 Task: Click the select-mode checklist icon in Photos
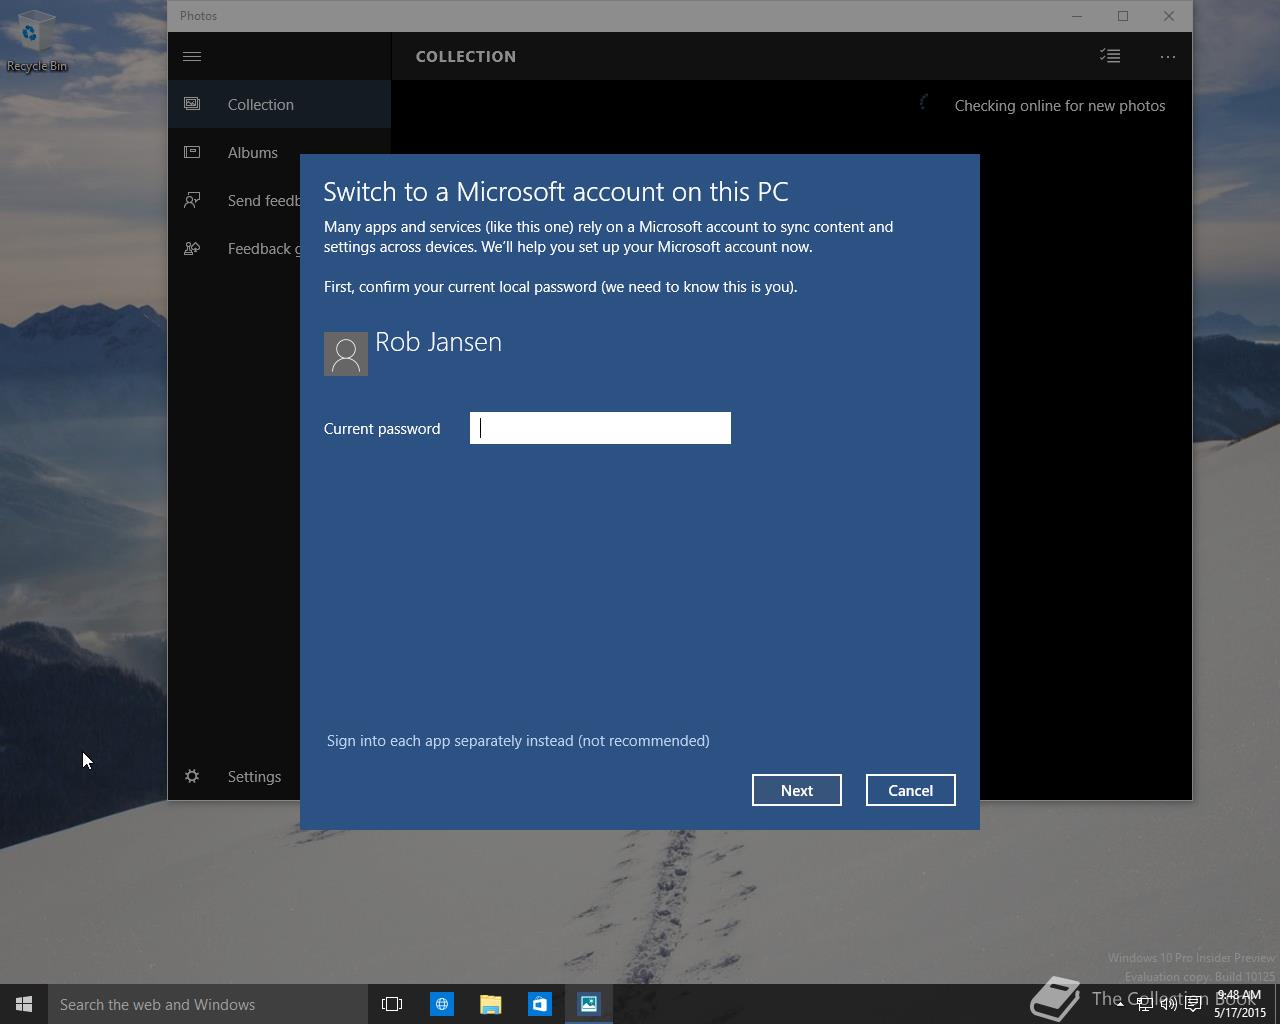[x=1110, y=56]
